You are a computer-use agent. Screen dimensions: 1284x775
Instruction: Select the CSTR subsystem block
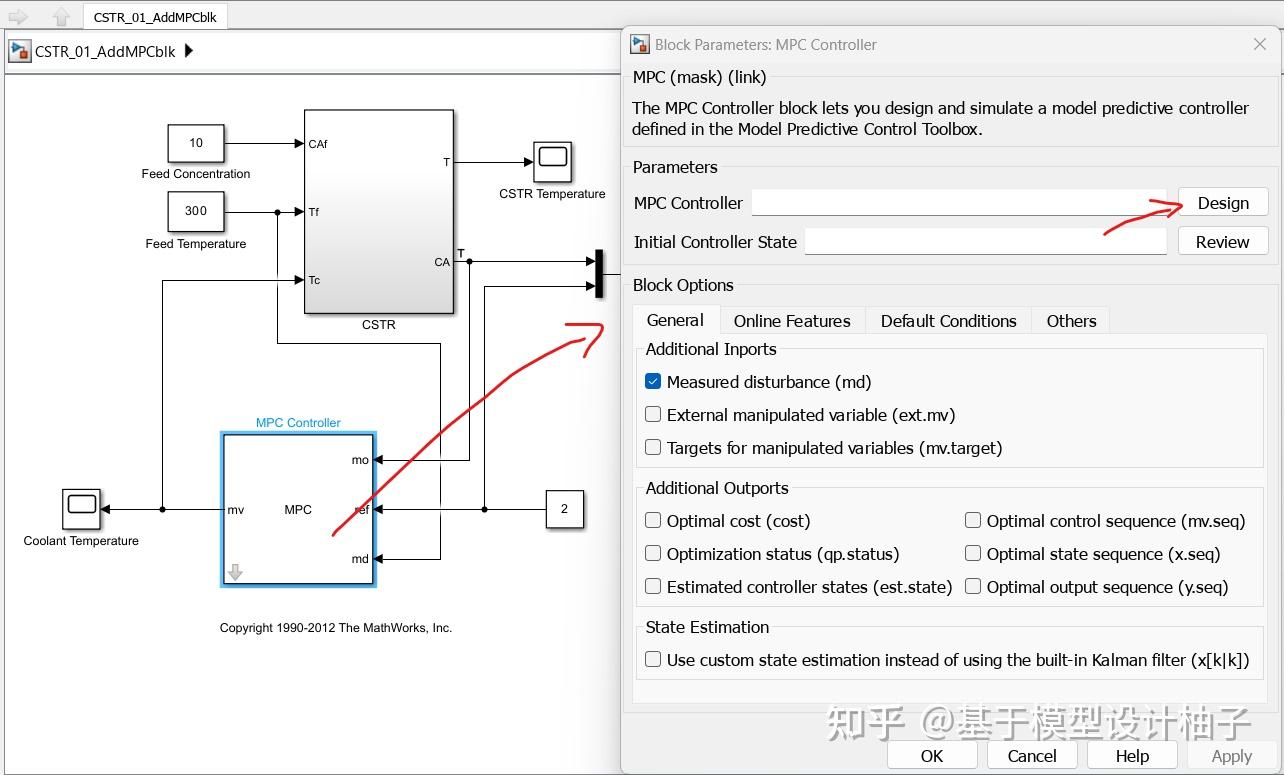click(x=378, y=210)
